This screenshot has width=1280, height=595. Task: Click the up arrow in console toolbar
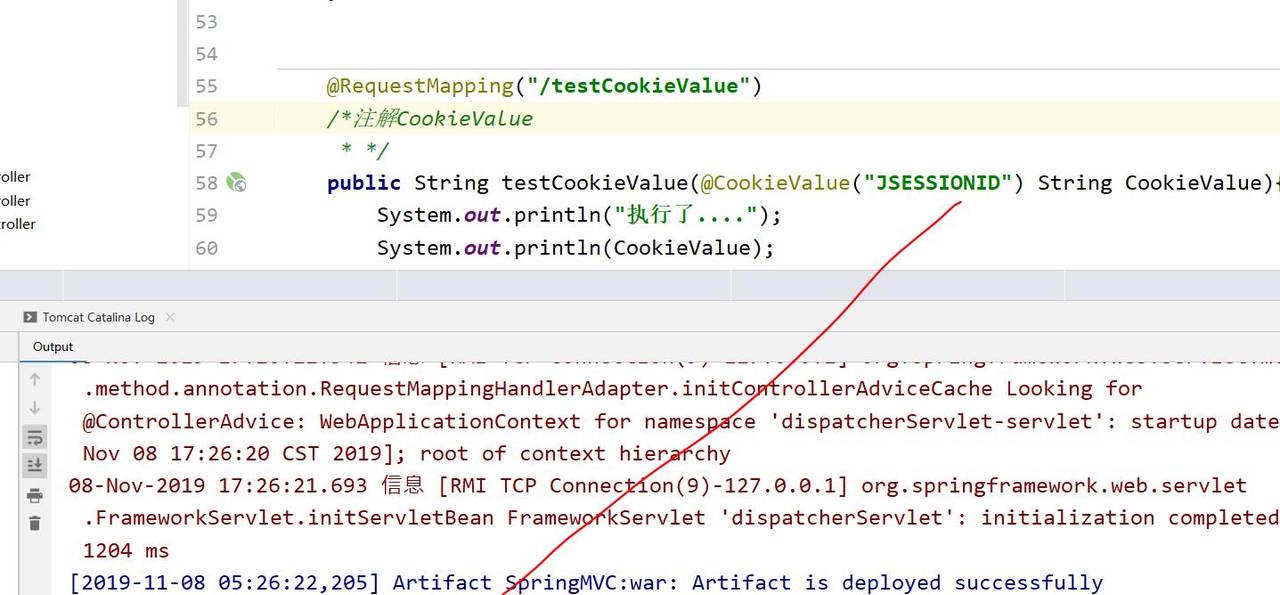coord(34,379)
